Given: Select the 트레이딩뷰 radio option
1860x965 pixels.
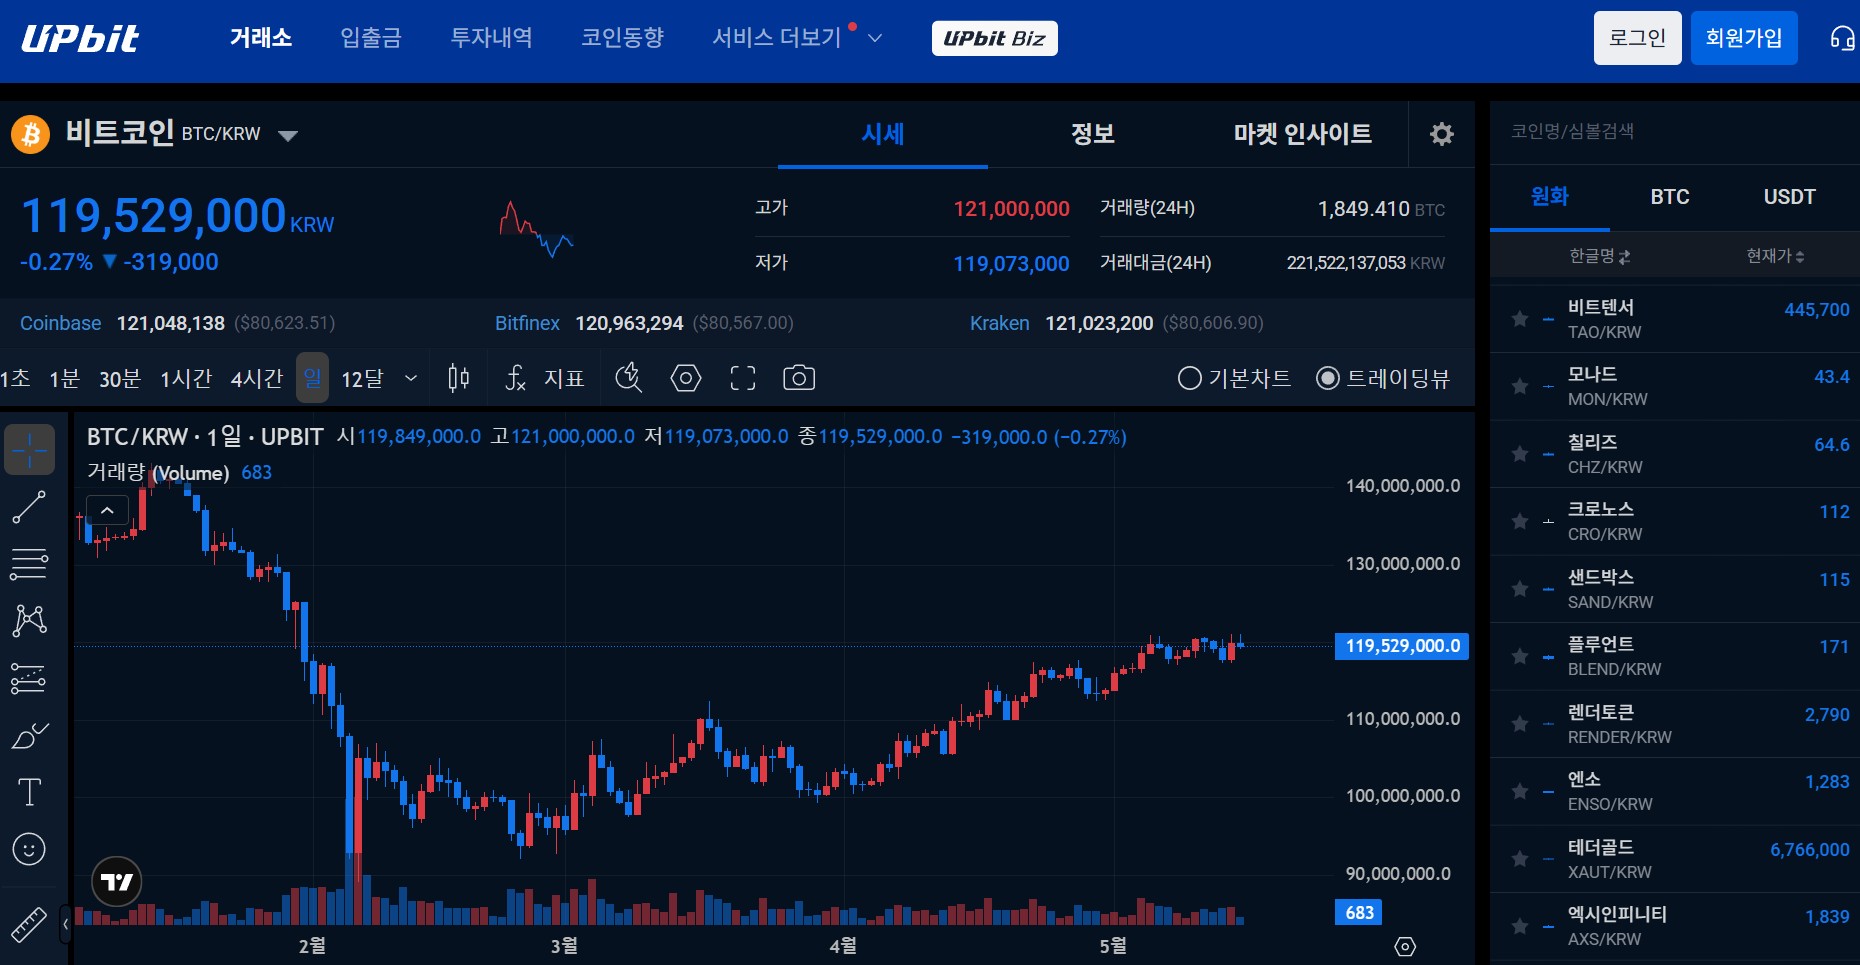Looking at the screenshot, I should (x=1383, y=378).
